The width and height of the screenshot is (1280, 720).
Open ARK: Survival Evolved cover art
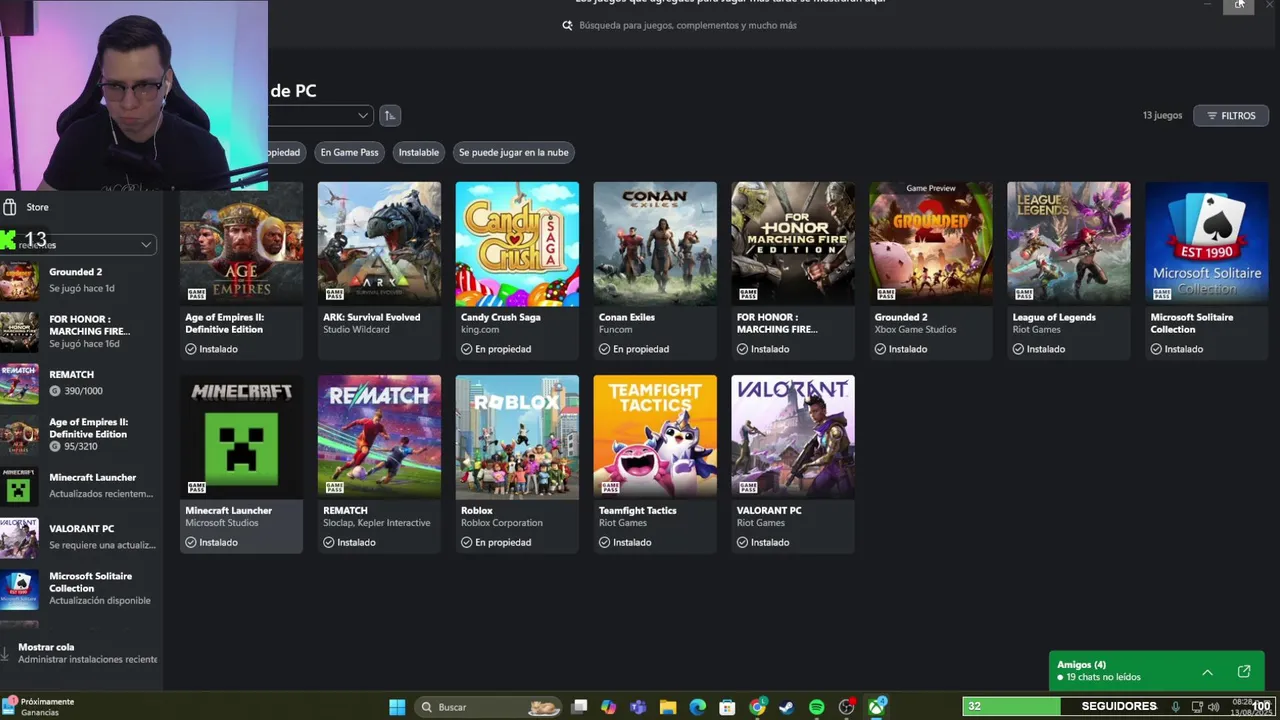point(379,243)
